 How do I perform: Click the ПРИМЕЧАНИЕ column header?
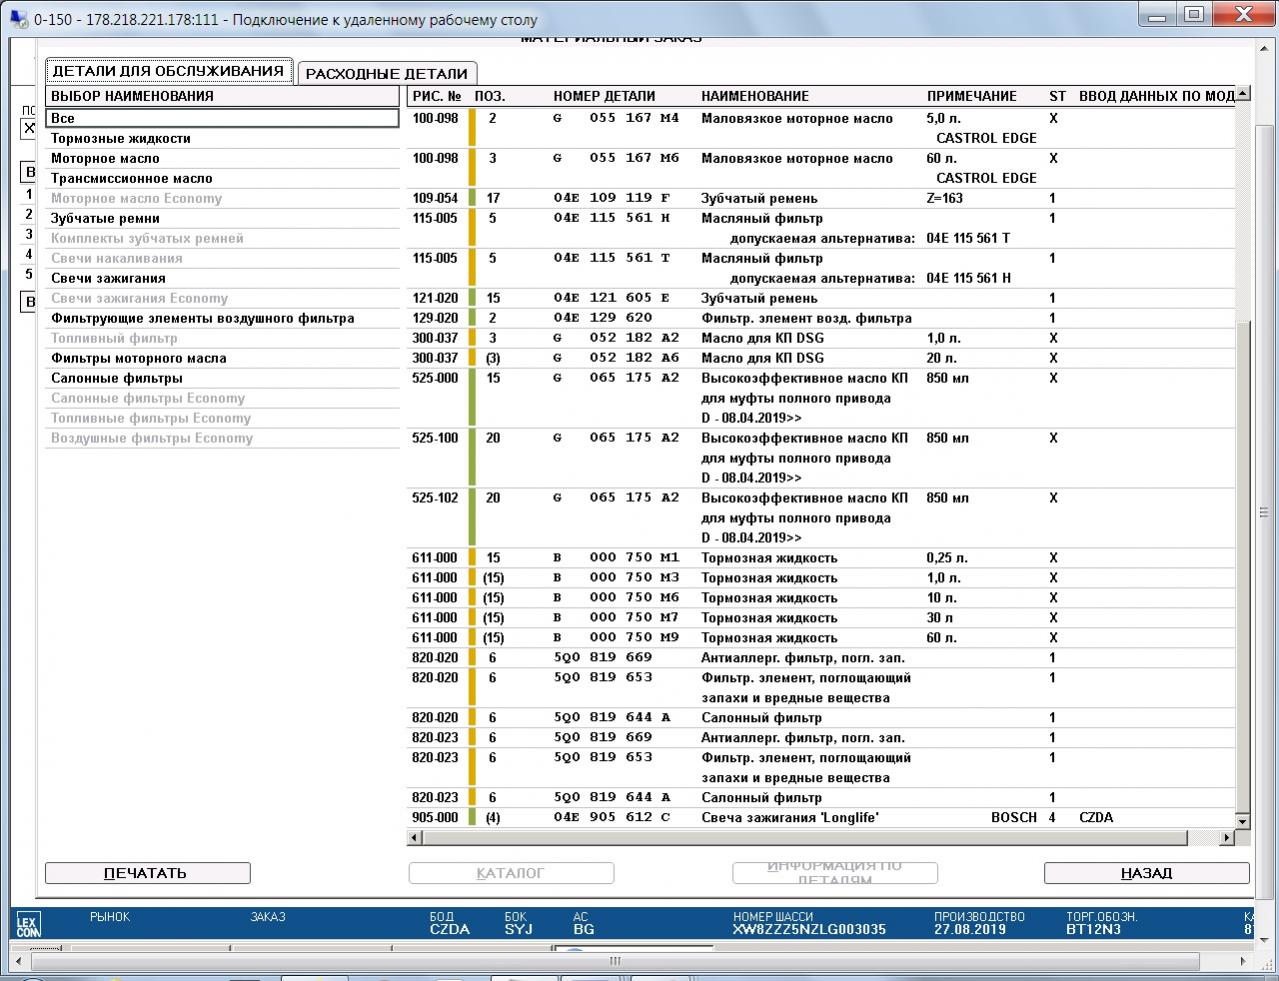click(972, 97)
